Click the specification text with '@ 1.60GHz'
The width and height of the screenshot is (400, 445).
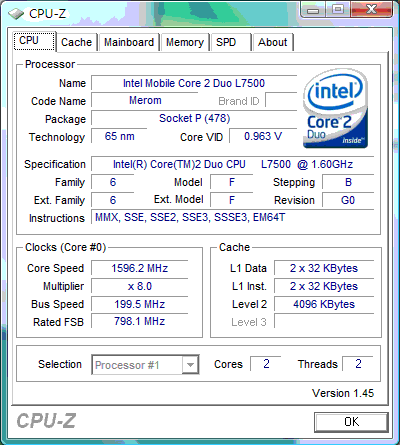[x=233, y=164]
